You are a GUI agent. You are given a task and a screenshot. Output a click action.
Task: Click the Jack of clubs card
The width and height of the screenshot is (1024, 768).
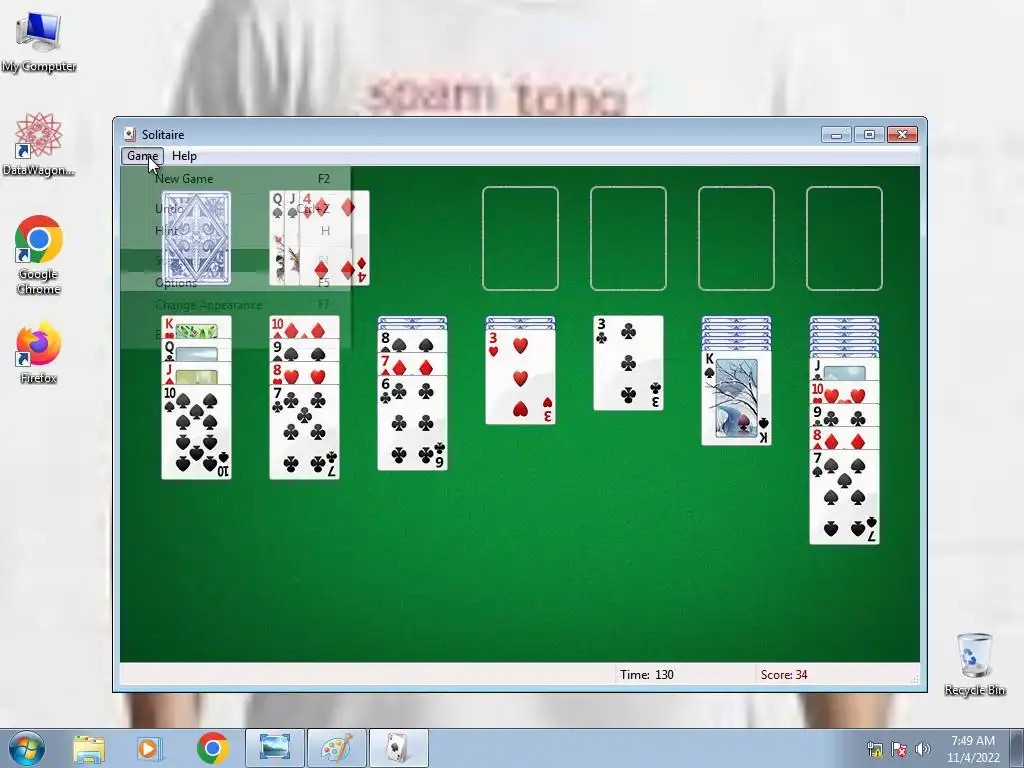click(844, 370)
